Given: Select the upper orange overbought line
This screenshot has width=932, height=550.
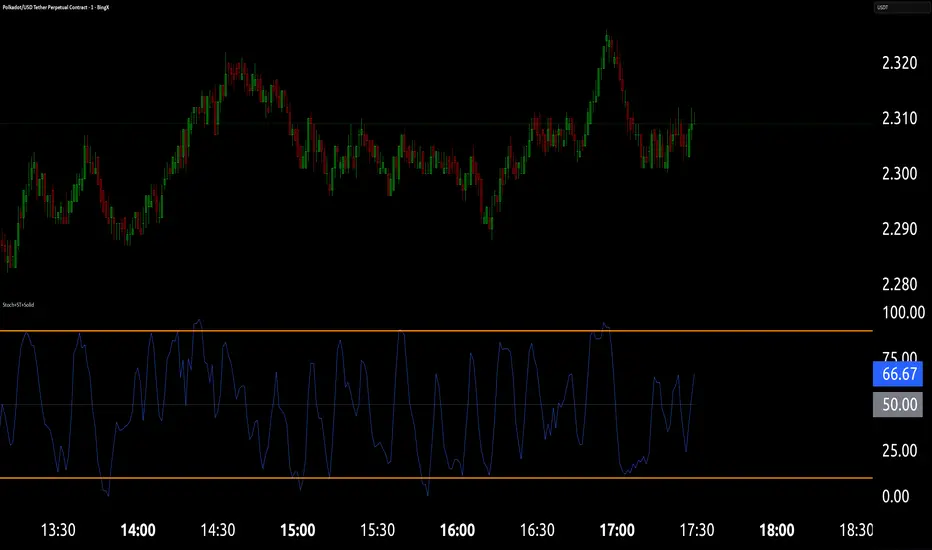Looking at the screenshot, I should pyautogui.click(x=436, y=331).
